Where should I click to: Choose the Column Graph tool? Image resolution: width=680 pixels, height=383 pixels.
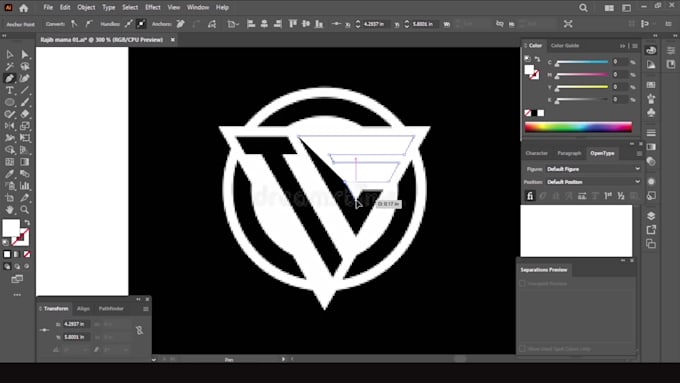click(x=25, y=186)
